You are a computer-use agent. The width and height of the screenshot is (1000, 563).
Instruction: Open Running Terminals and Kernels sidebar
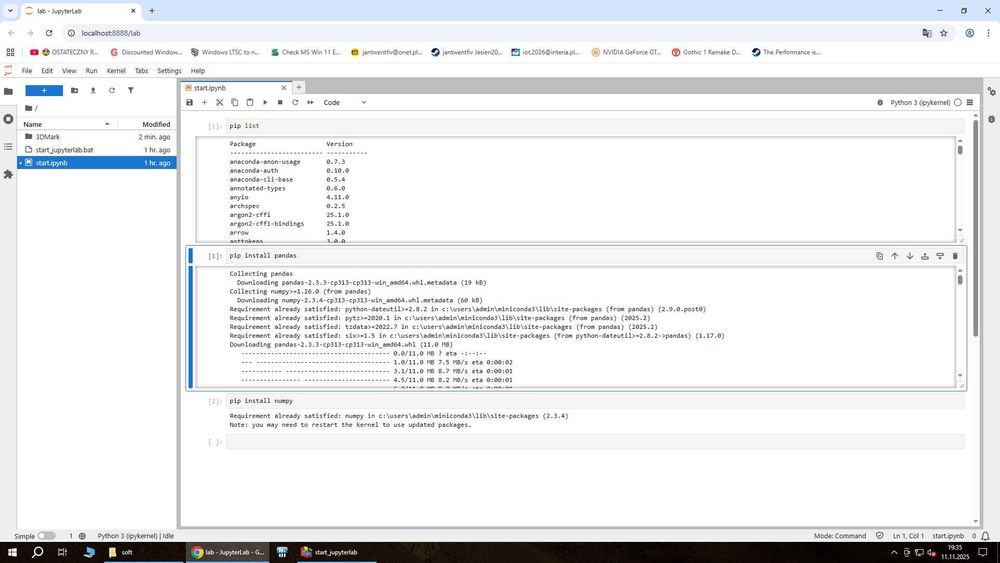(x=8, y=119)
